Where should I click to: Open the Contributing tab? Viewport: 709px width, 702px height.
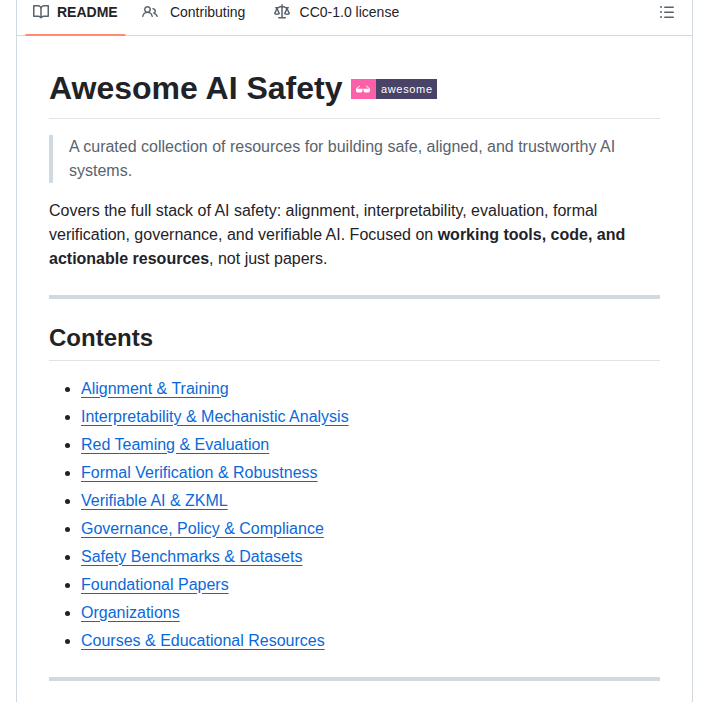(x=194, y=12)
